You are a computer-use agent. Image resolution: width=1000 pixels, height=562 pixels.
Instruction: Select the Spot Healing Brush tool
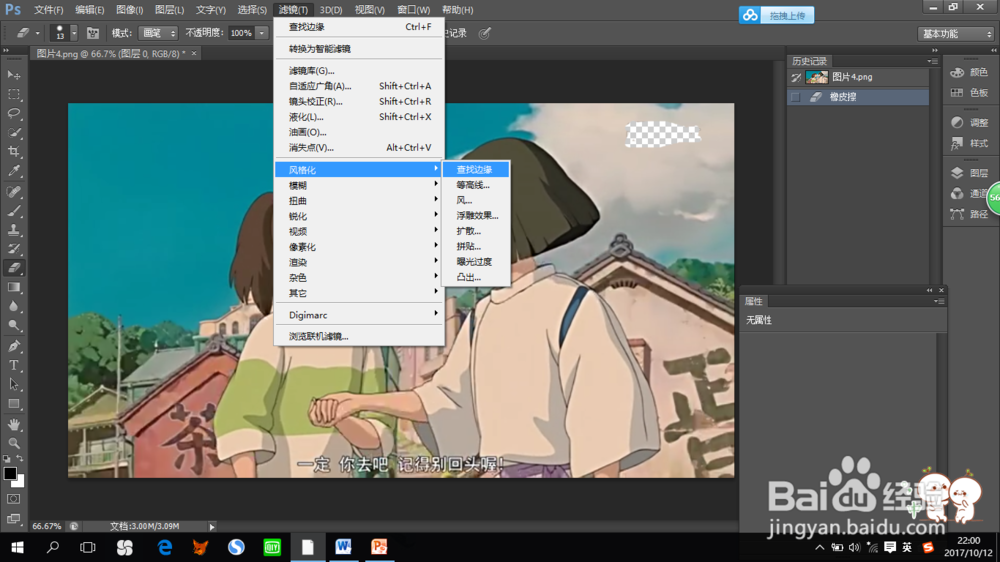click(x=13, y=191)
